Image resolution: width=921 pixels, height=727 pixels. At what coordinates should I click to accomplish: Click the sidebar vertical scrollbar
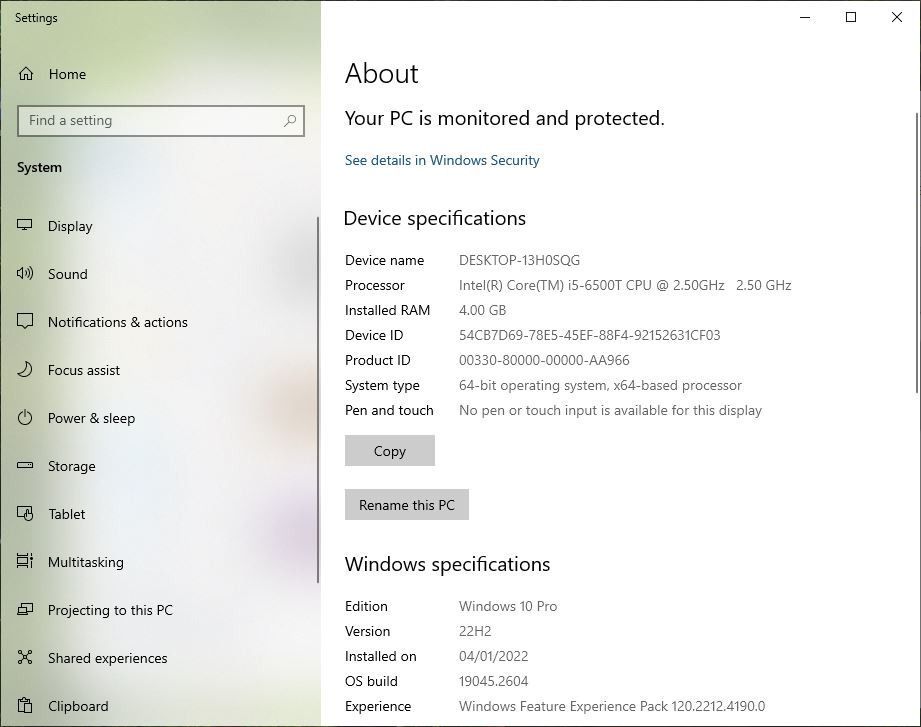(318, 399)
